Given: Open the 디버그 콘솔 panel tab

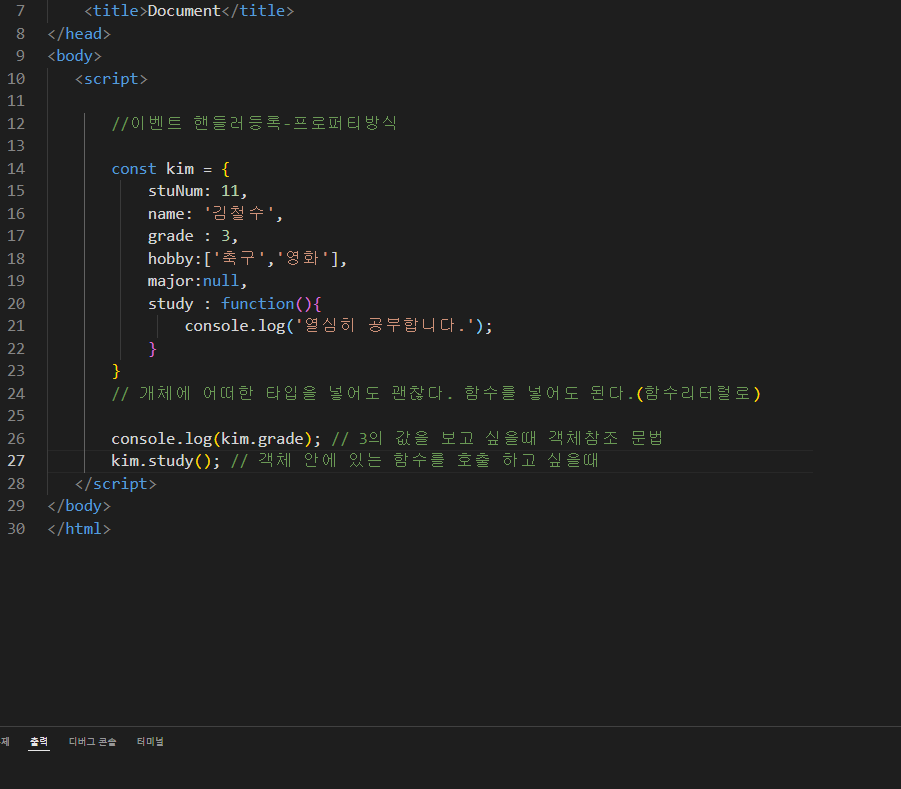Looking at the screenshot, I should (x=93, y=741).
